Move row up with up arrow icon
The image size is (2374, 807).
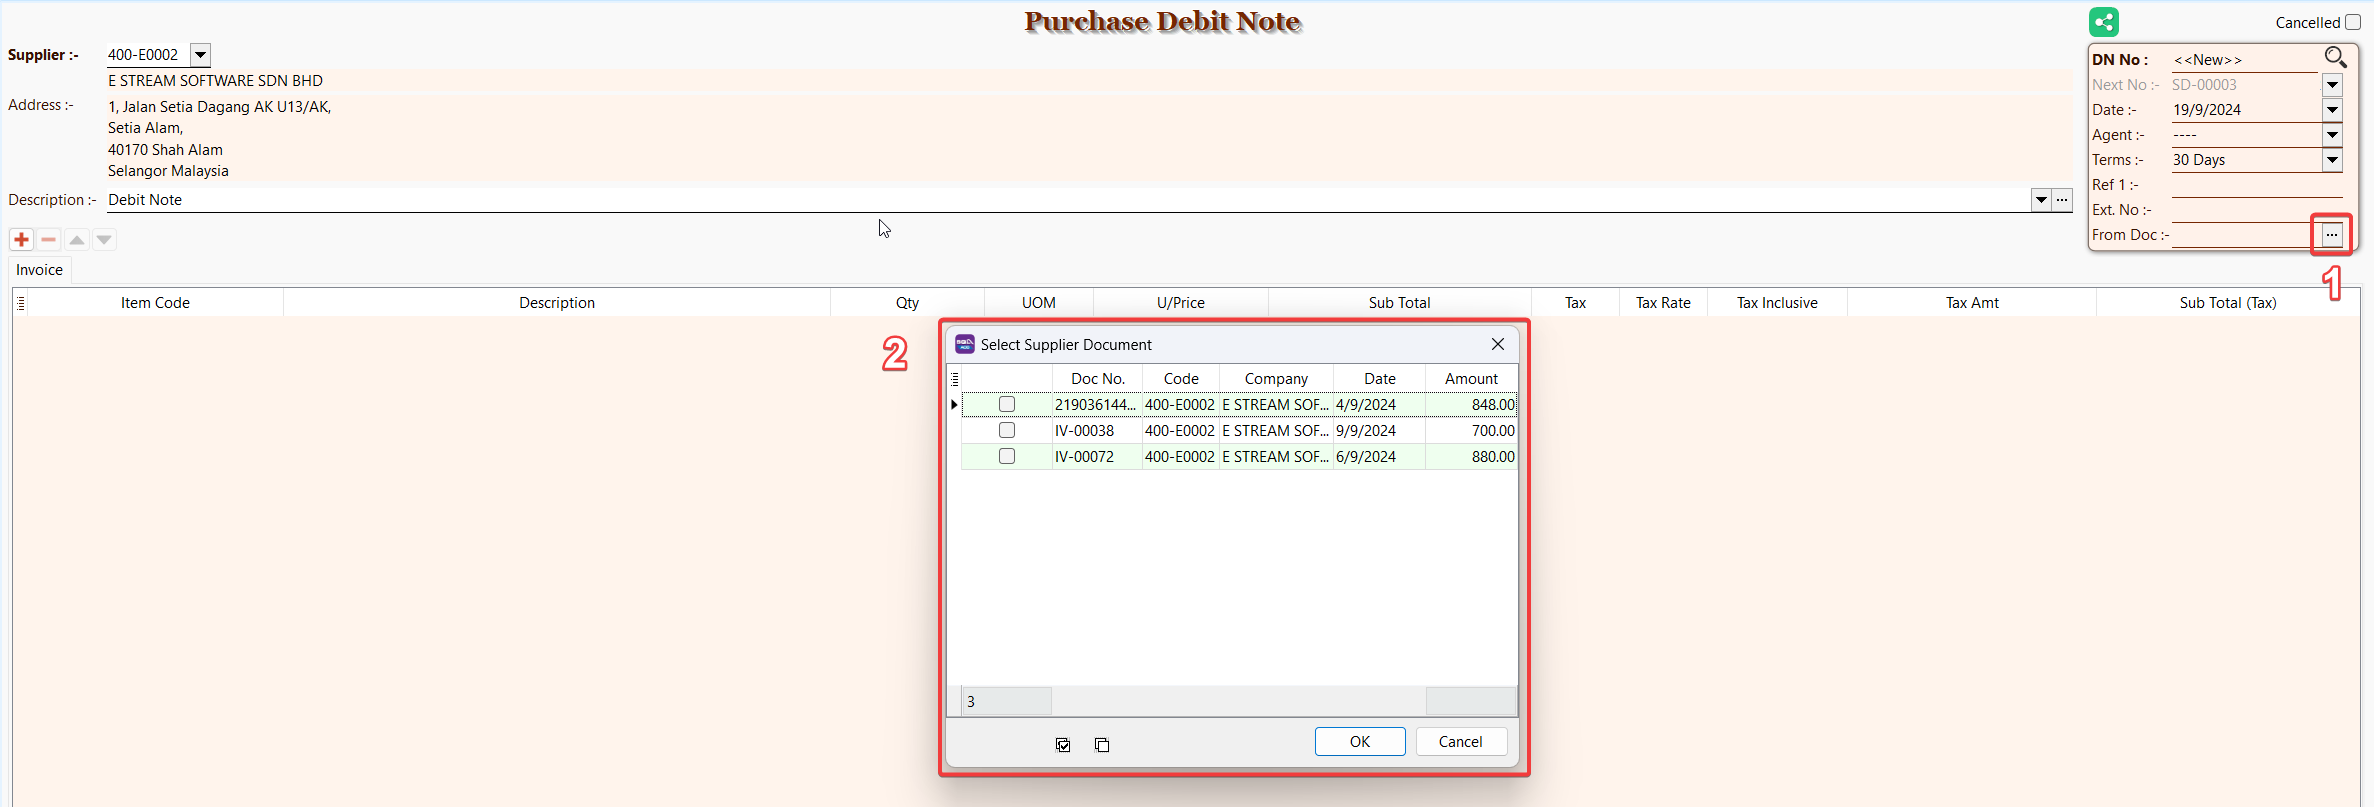77,240
